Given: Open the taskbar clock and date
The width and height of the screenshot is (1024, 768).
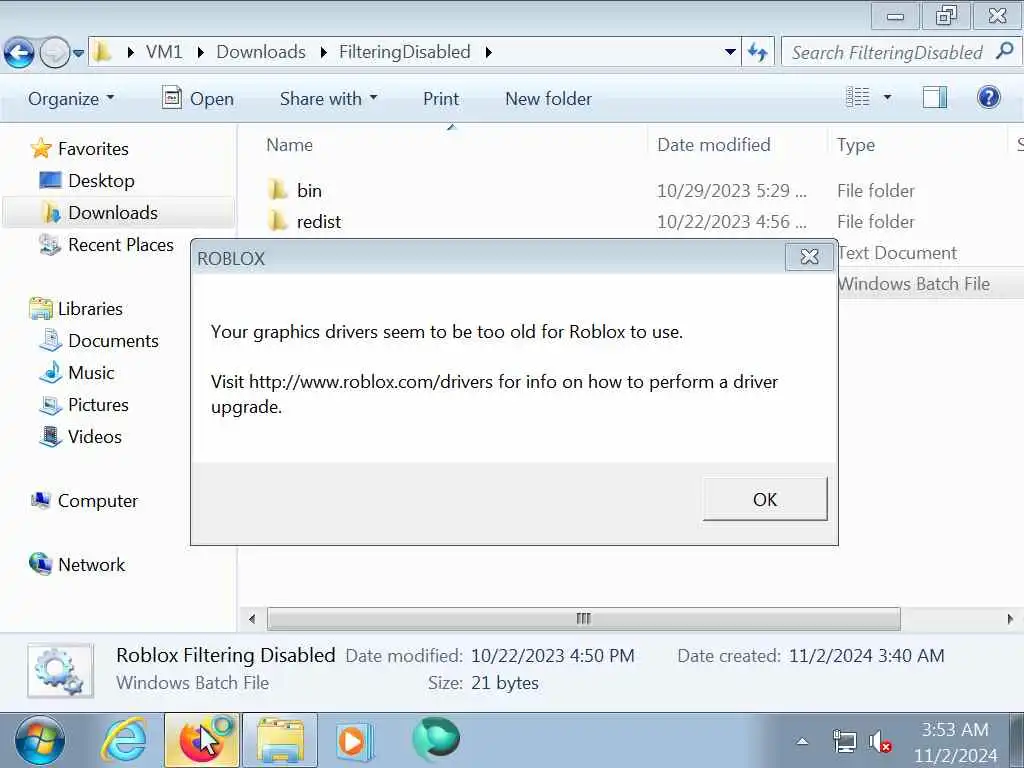Looking at the screenshot, I should tap(955, 742).
